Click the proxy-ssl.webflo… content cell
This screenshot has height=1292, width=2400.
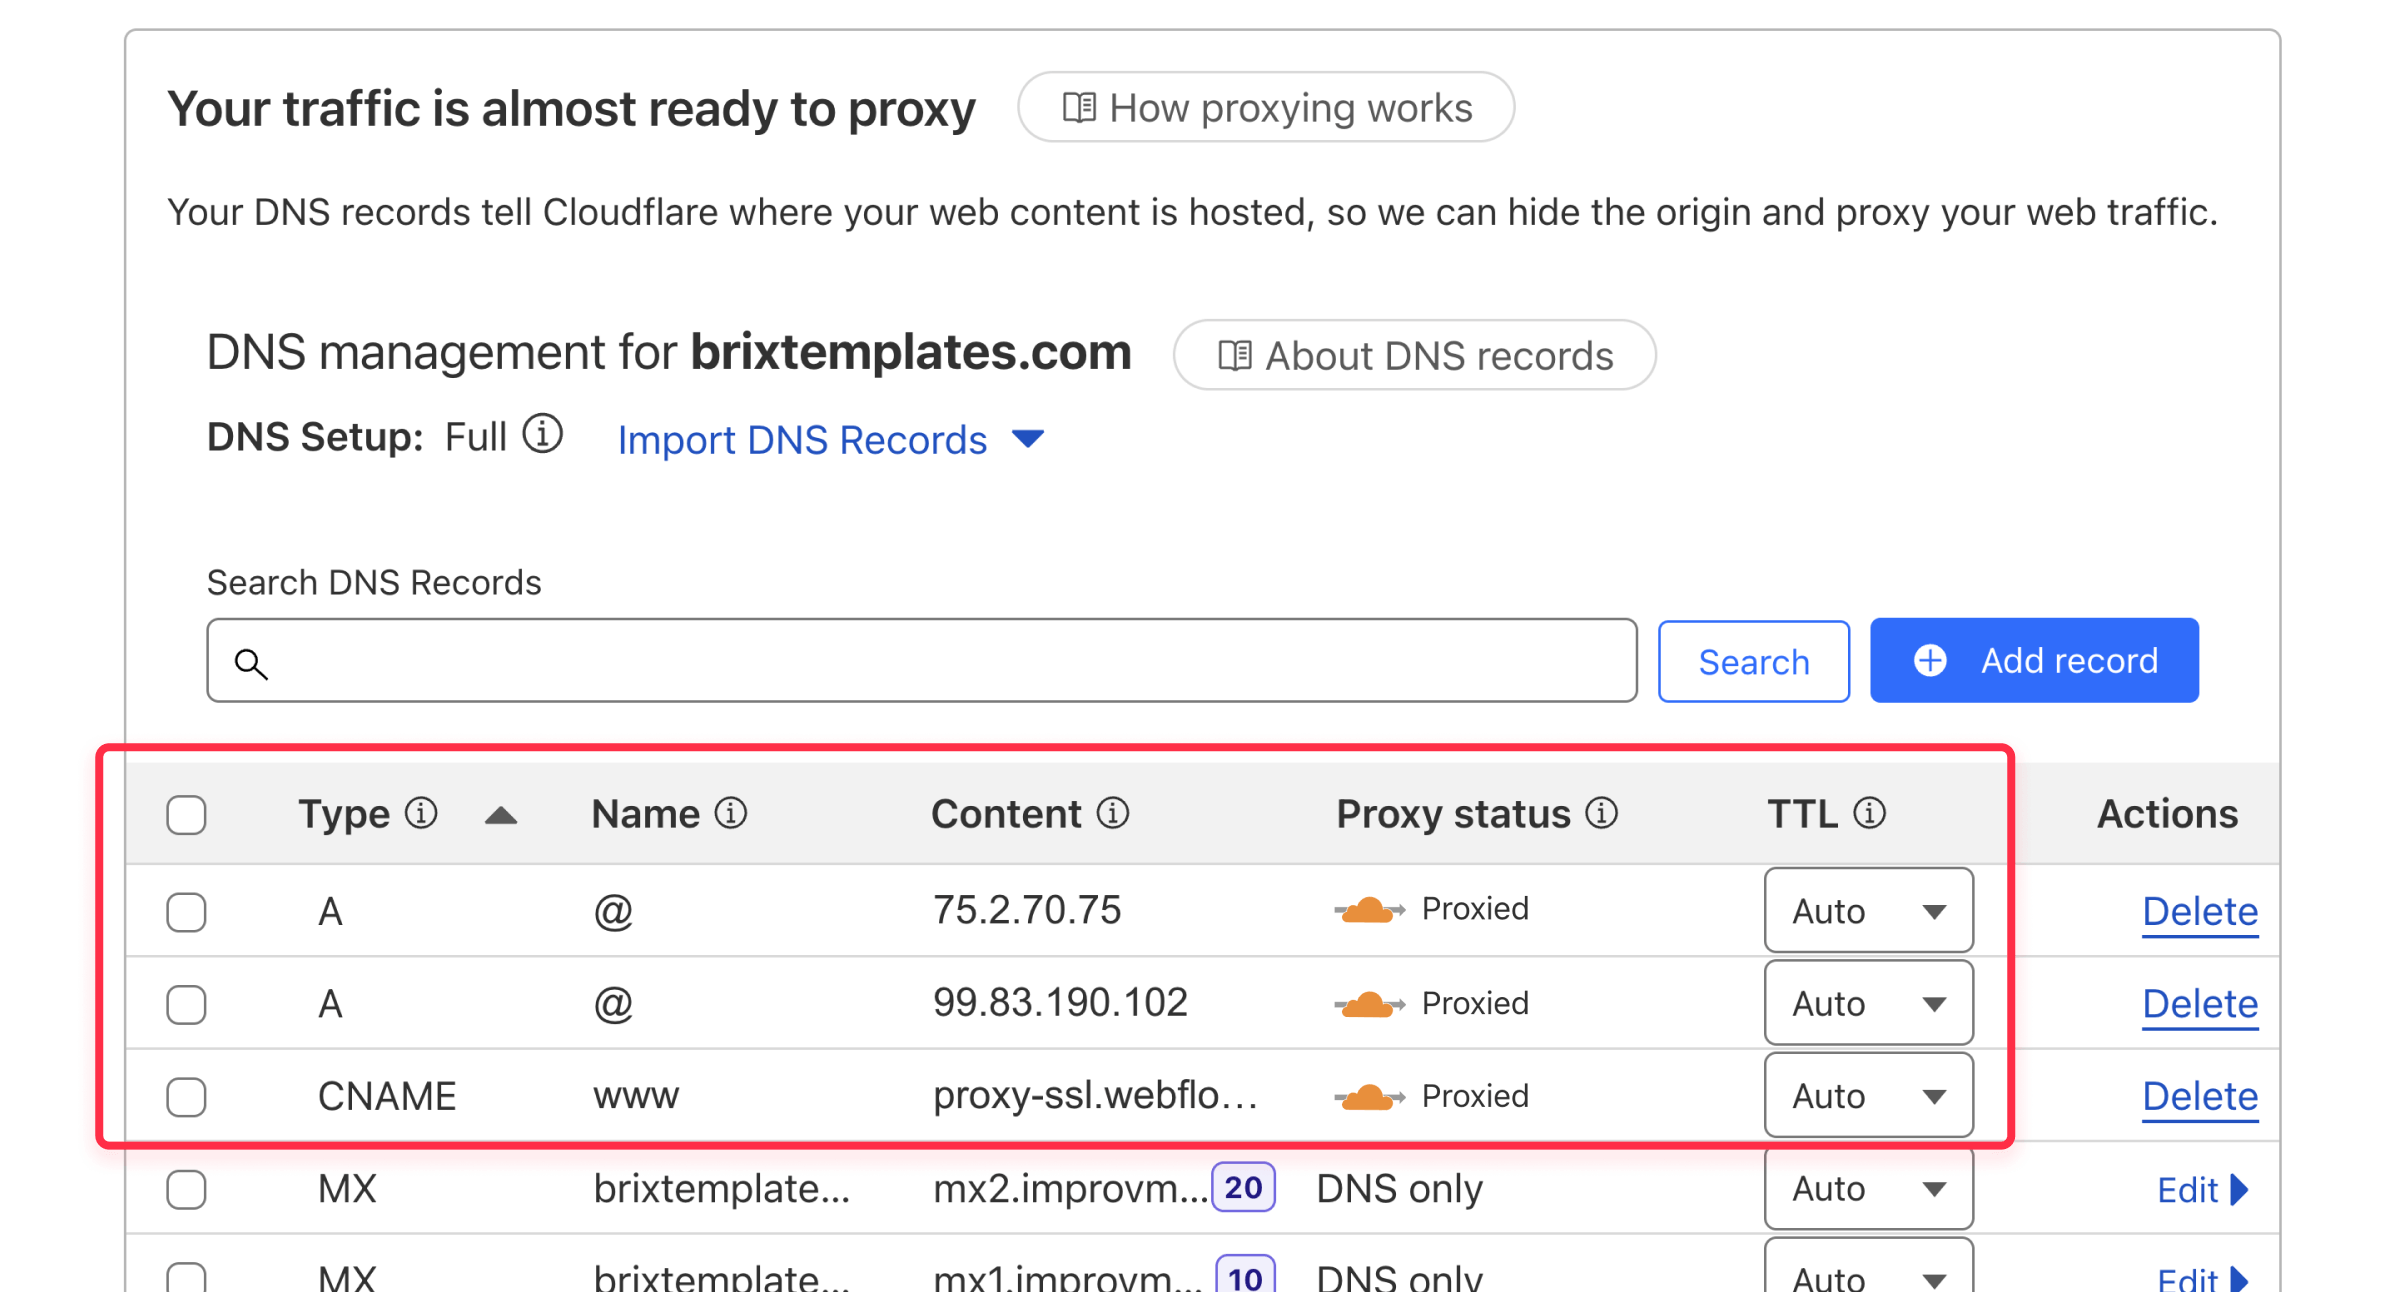tap(1095, 1095)
